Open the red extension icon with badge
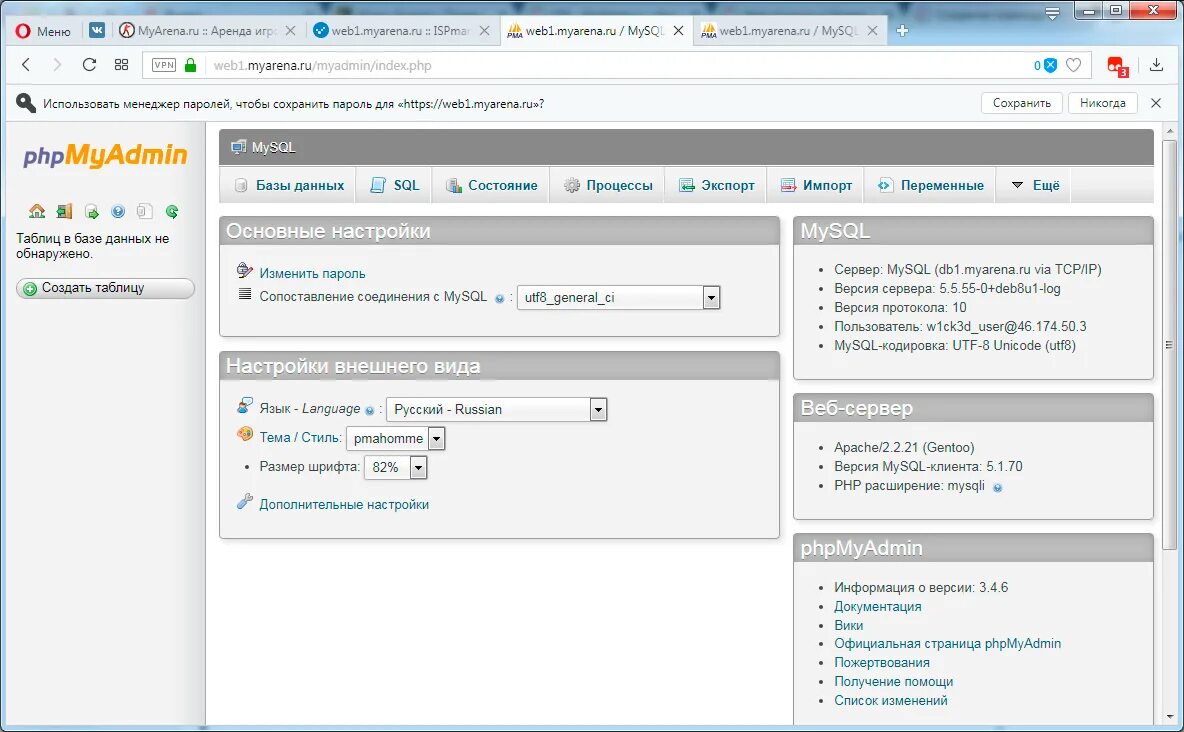The height and width of the screenshot is (732, 1184). coord(1117,66)
